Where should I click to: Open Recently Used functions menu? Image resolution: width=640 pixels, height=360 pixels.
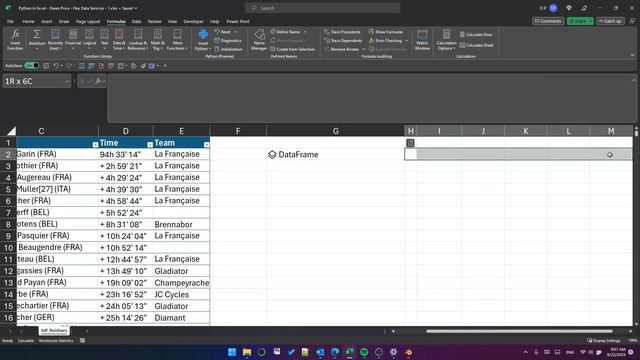point(55,40)
